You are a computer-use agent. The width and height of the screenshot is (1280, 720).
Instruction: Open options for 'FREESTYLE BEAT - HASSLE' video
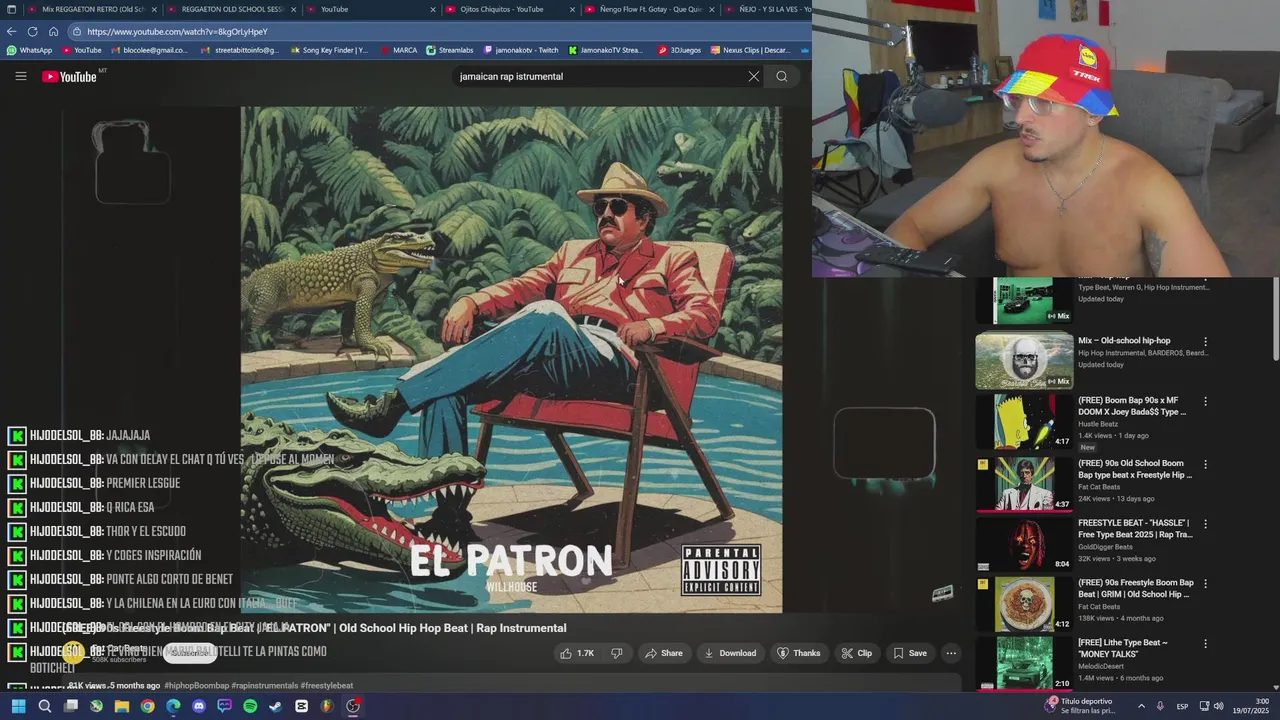[x=1205, y=524]
